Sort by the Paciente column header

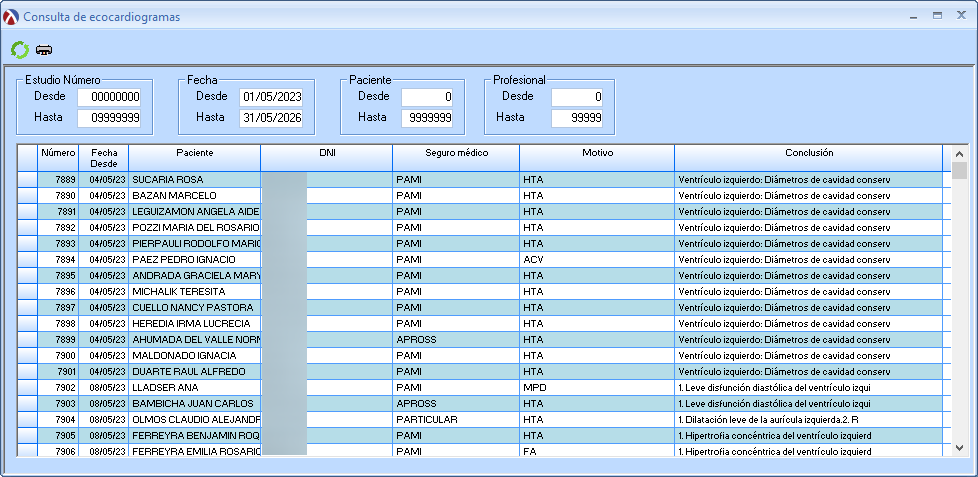[x=195, y=158]
